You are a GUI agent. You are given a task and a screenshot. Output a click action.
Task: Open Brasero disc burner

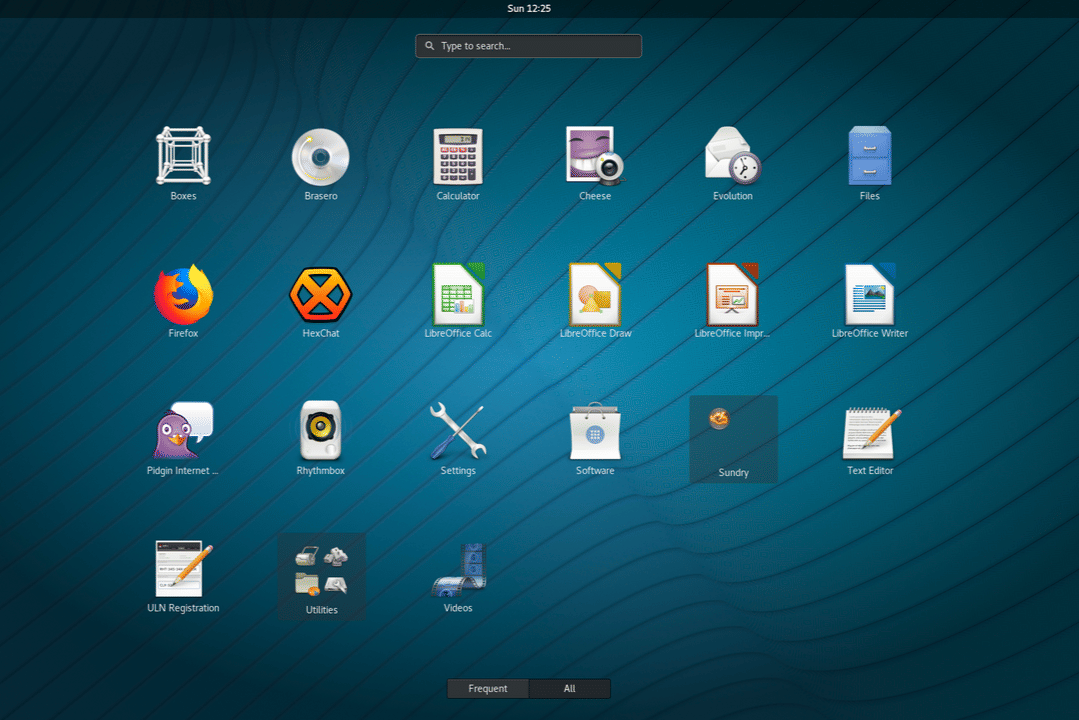pos(320,160)
